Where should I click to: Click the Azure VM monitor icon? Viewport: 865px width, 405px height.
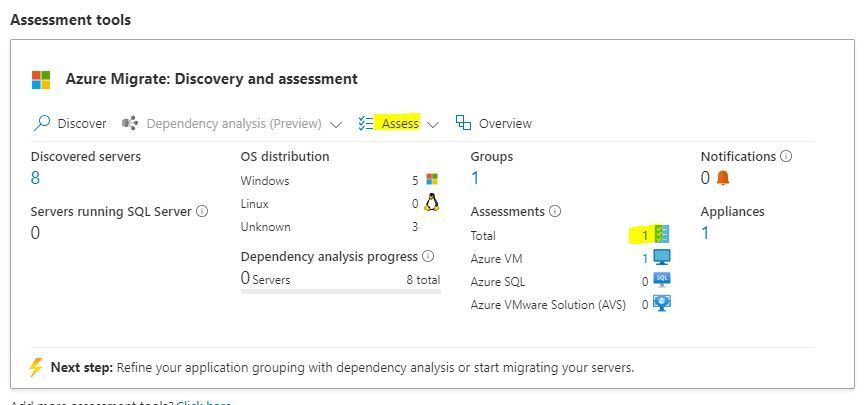point(662,257)
